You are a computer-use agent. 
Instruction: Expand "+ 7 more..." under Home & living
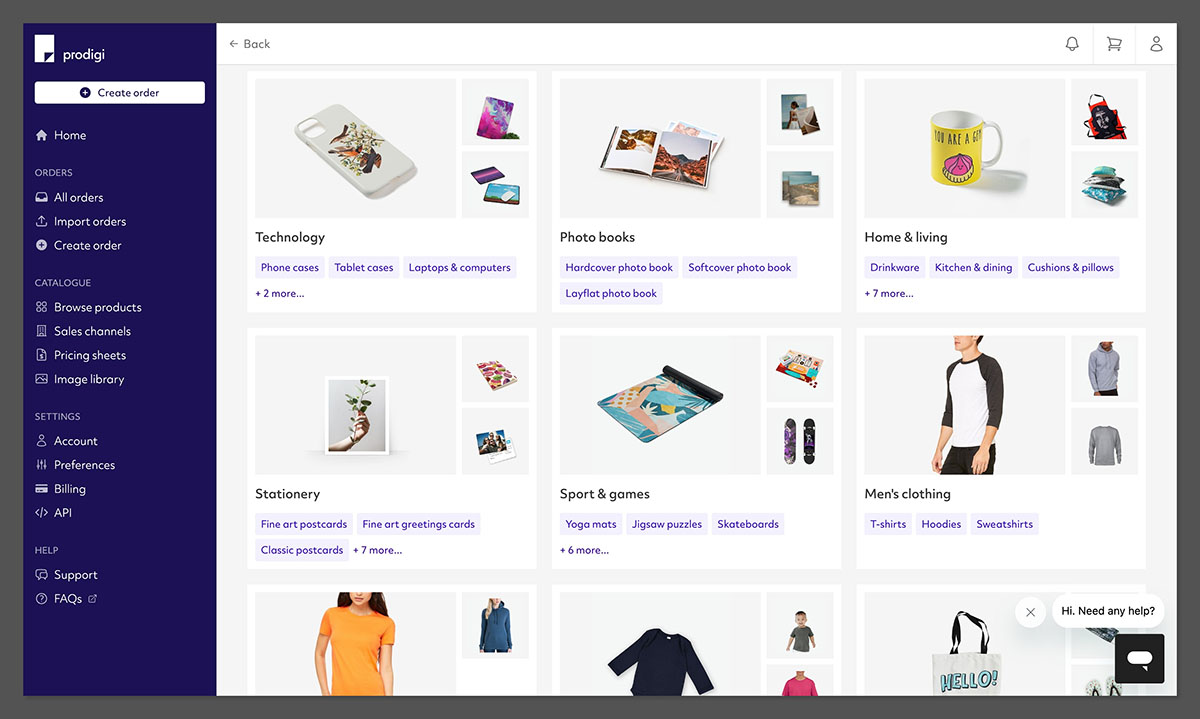point(888,293)
